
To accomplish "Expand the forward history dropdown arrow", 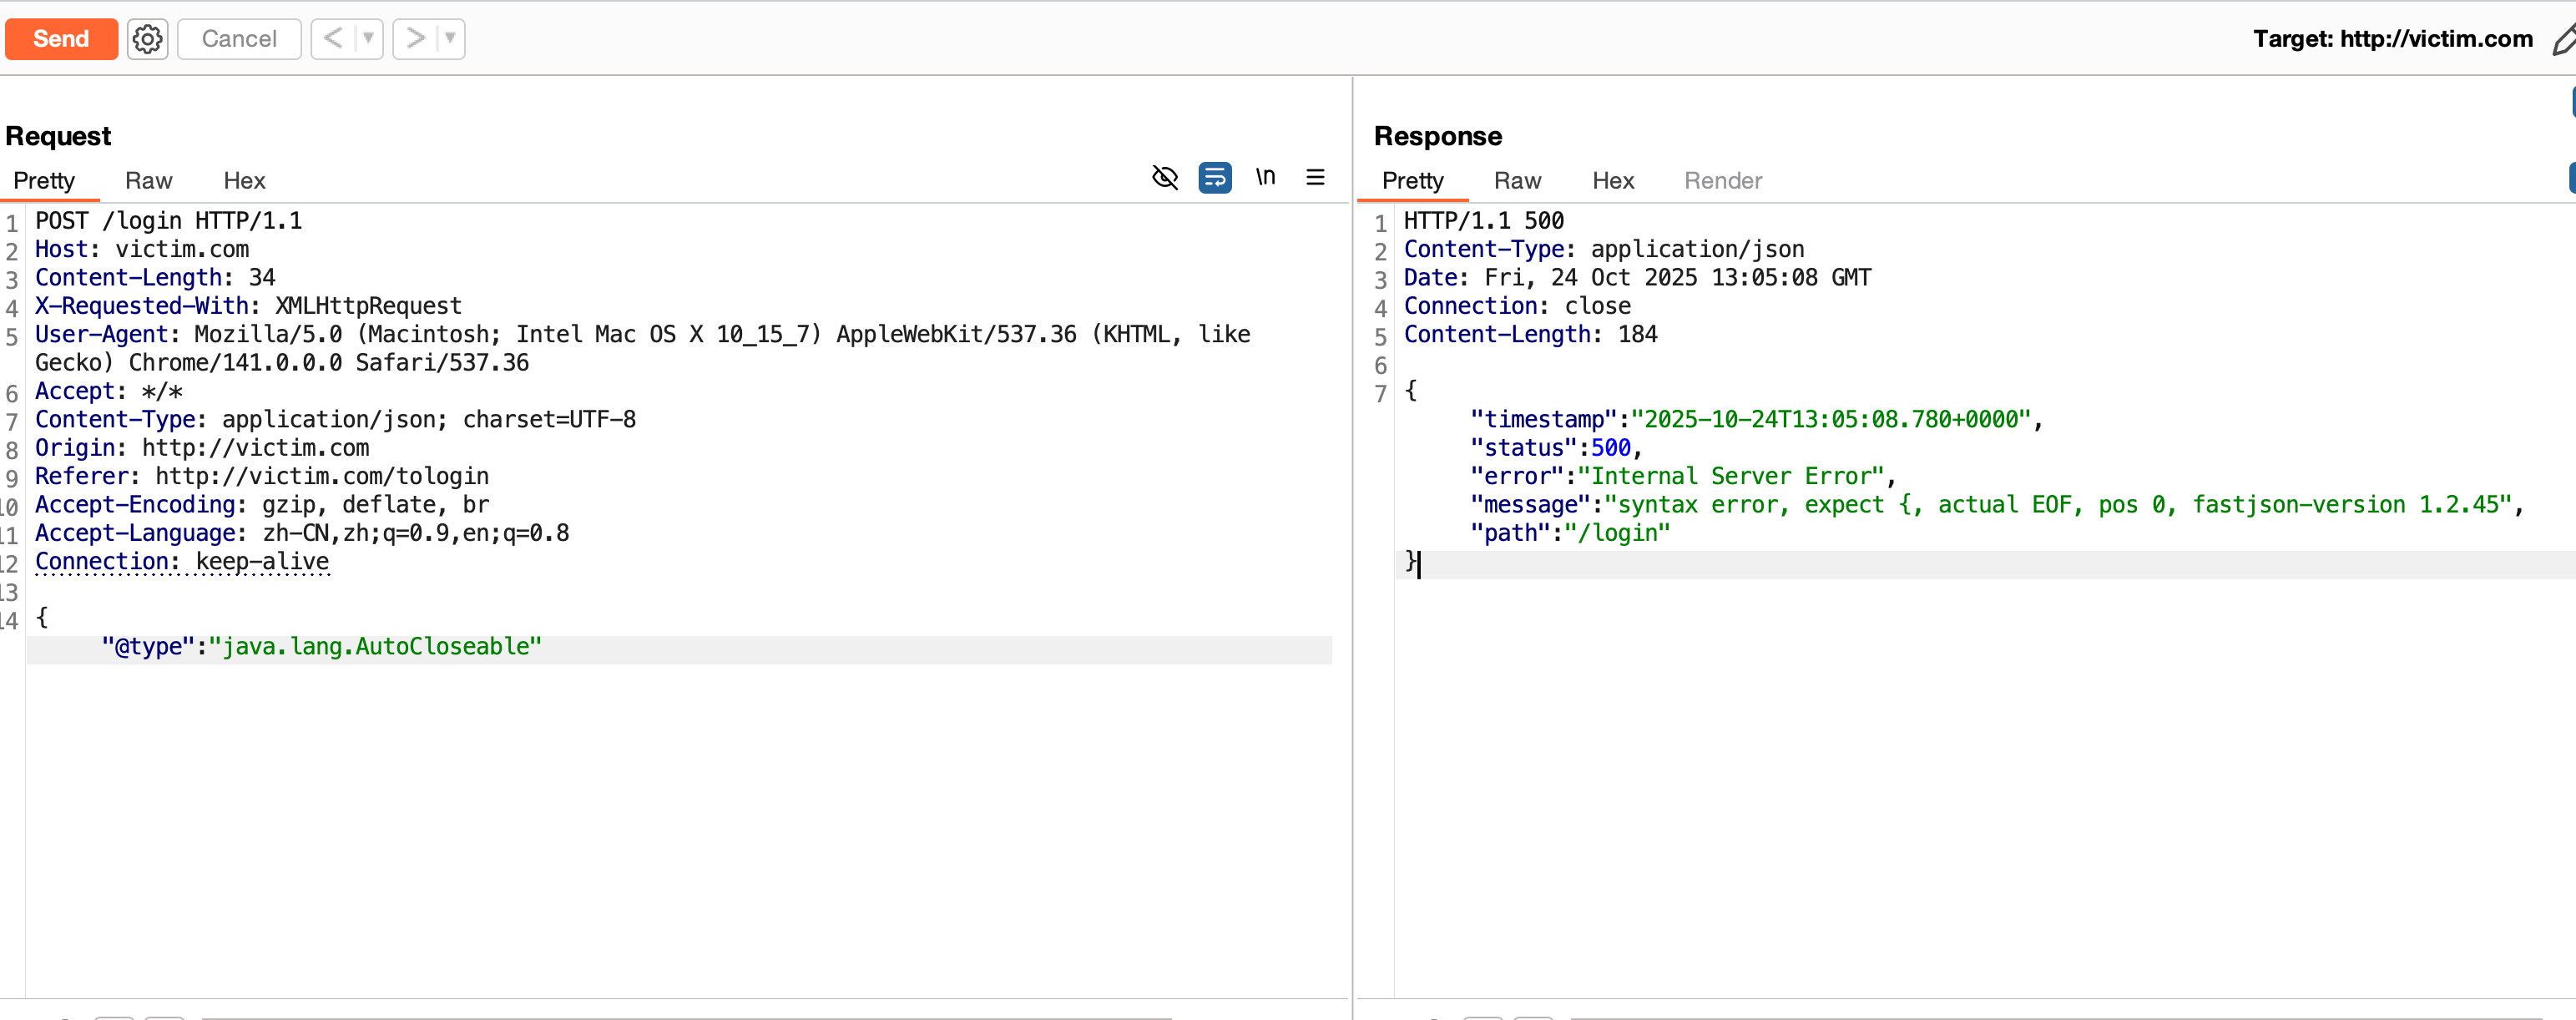I will point(450,39).
